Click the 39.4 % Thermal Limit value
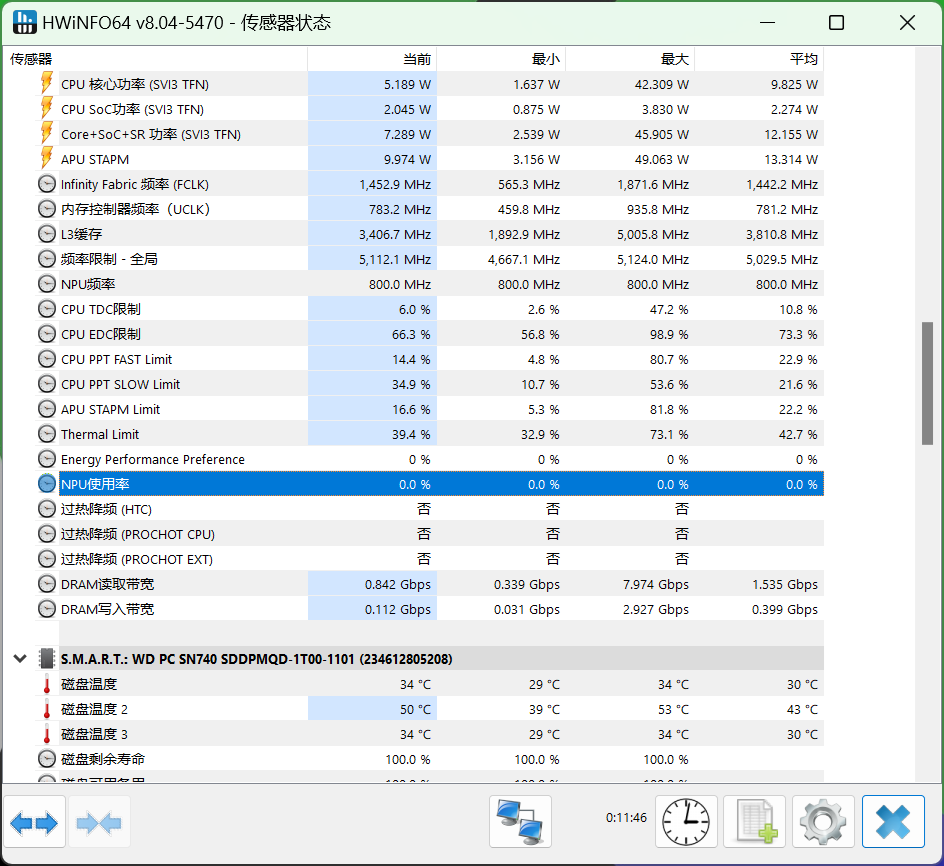944x866 pixels. [x=411, y=434]
